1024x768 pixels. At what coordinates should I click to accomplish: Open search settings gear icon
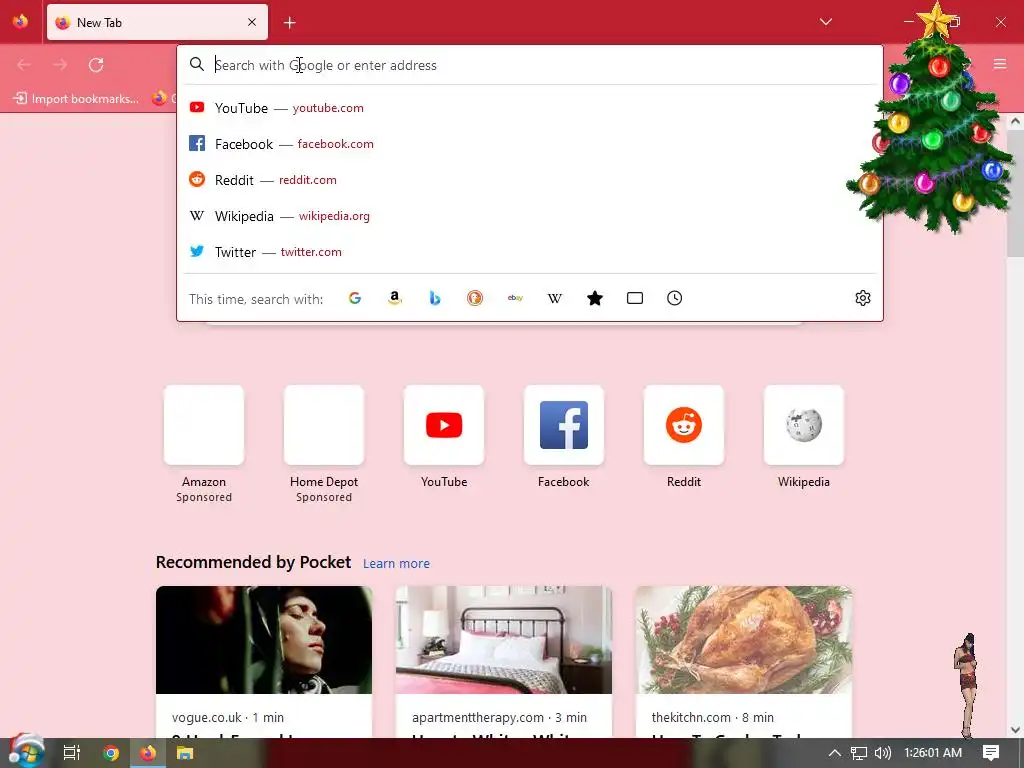tap(863, 298)
